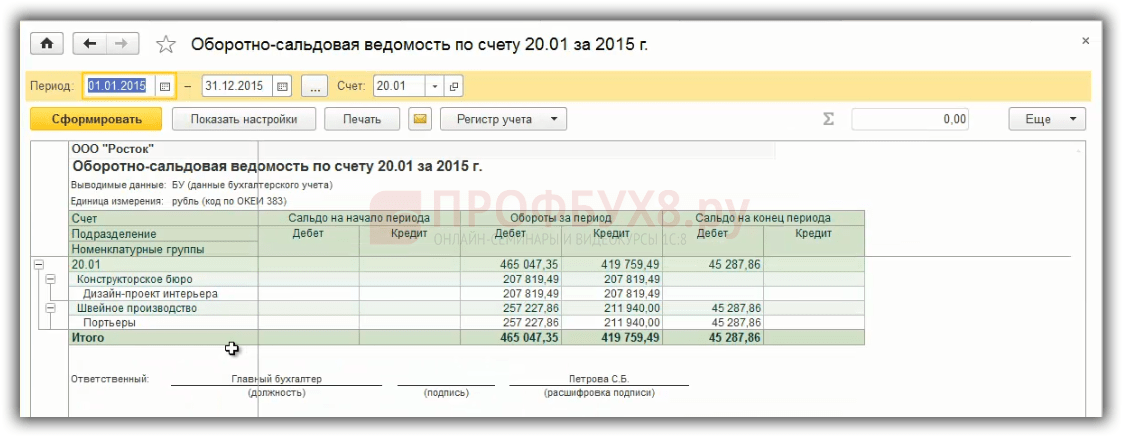Viewport: 1123px width, 437px height.
Task: Collapse the 20.01 account row
Action: click(39, 264)
